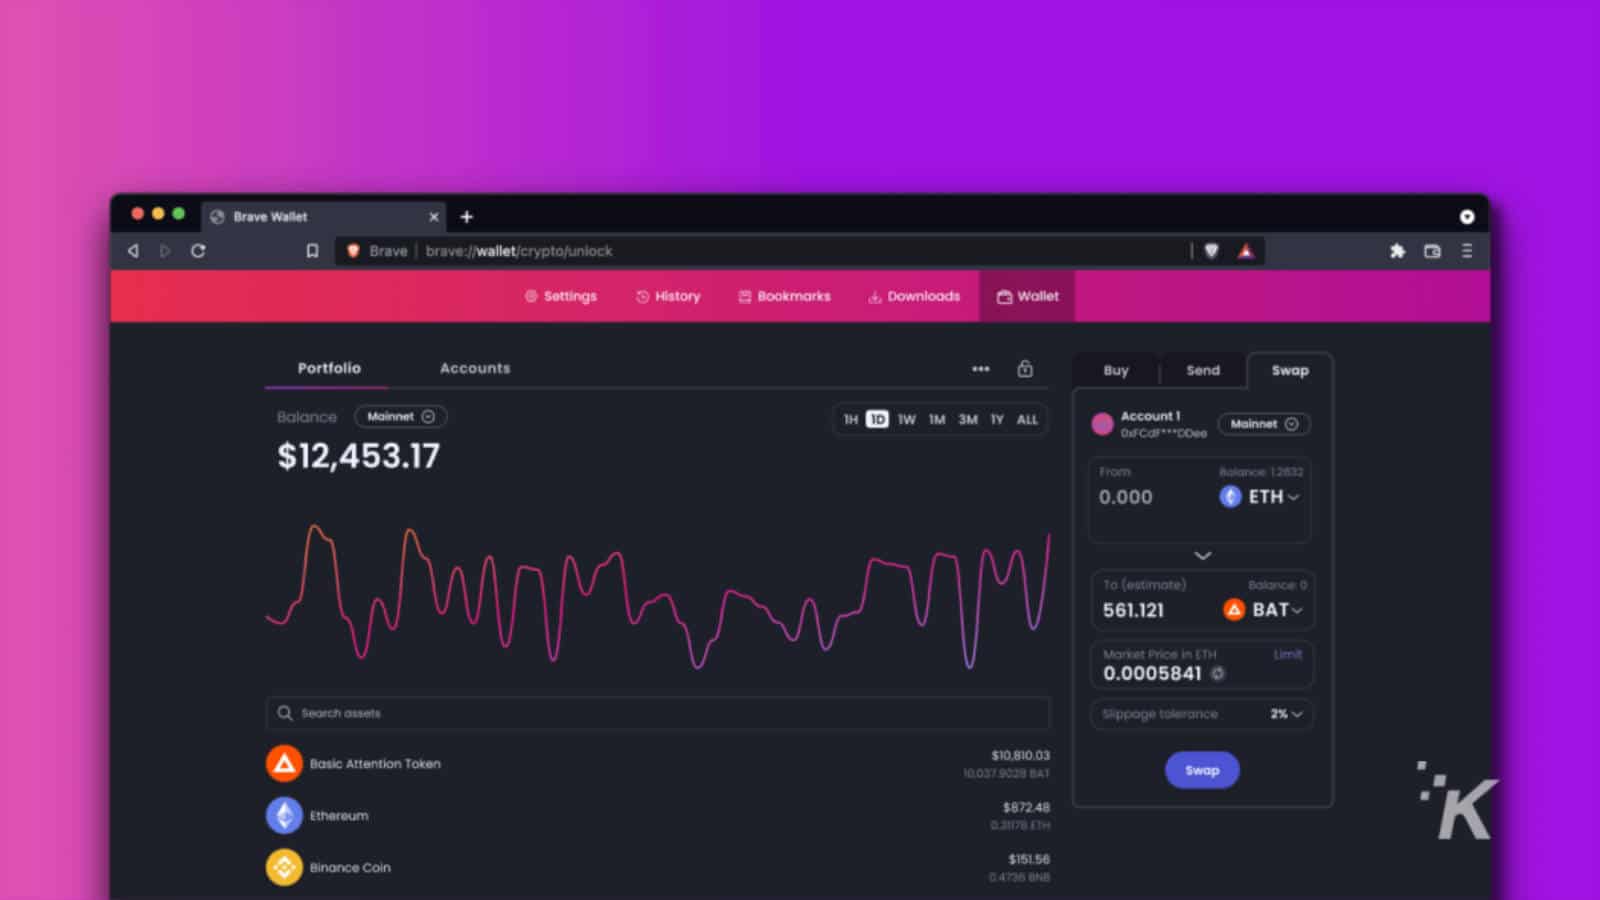The width and height of the screenshot is (1600, 900).
Task: Select the 1H chart range
Action: (850, 419)
